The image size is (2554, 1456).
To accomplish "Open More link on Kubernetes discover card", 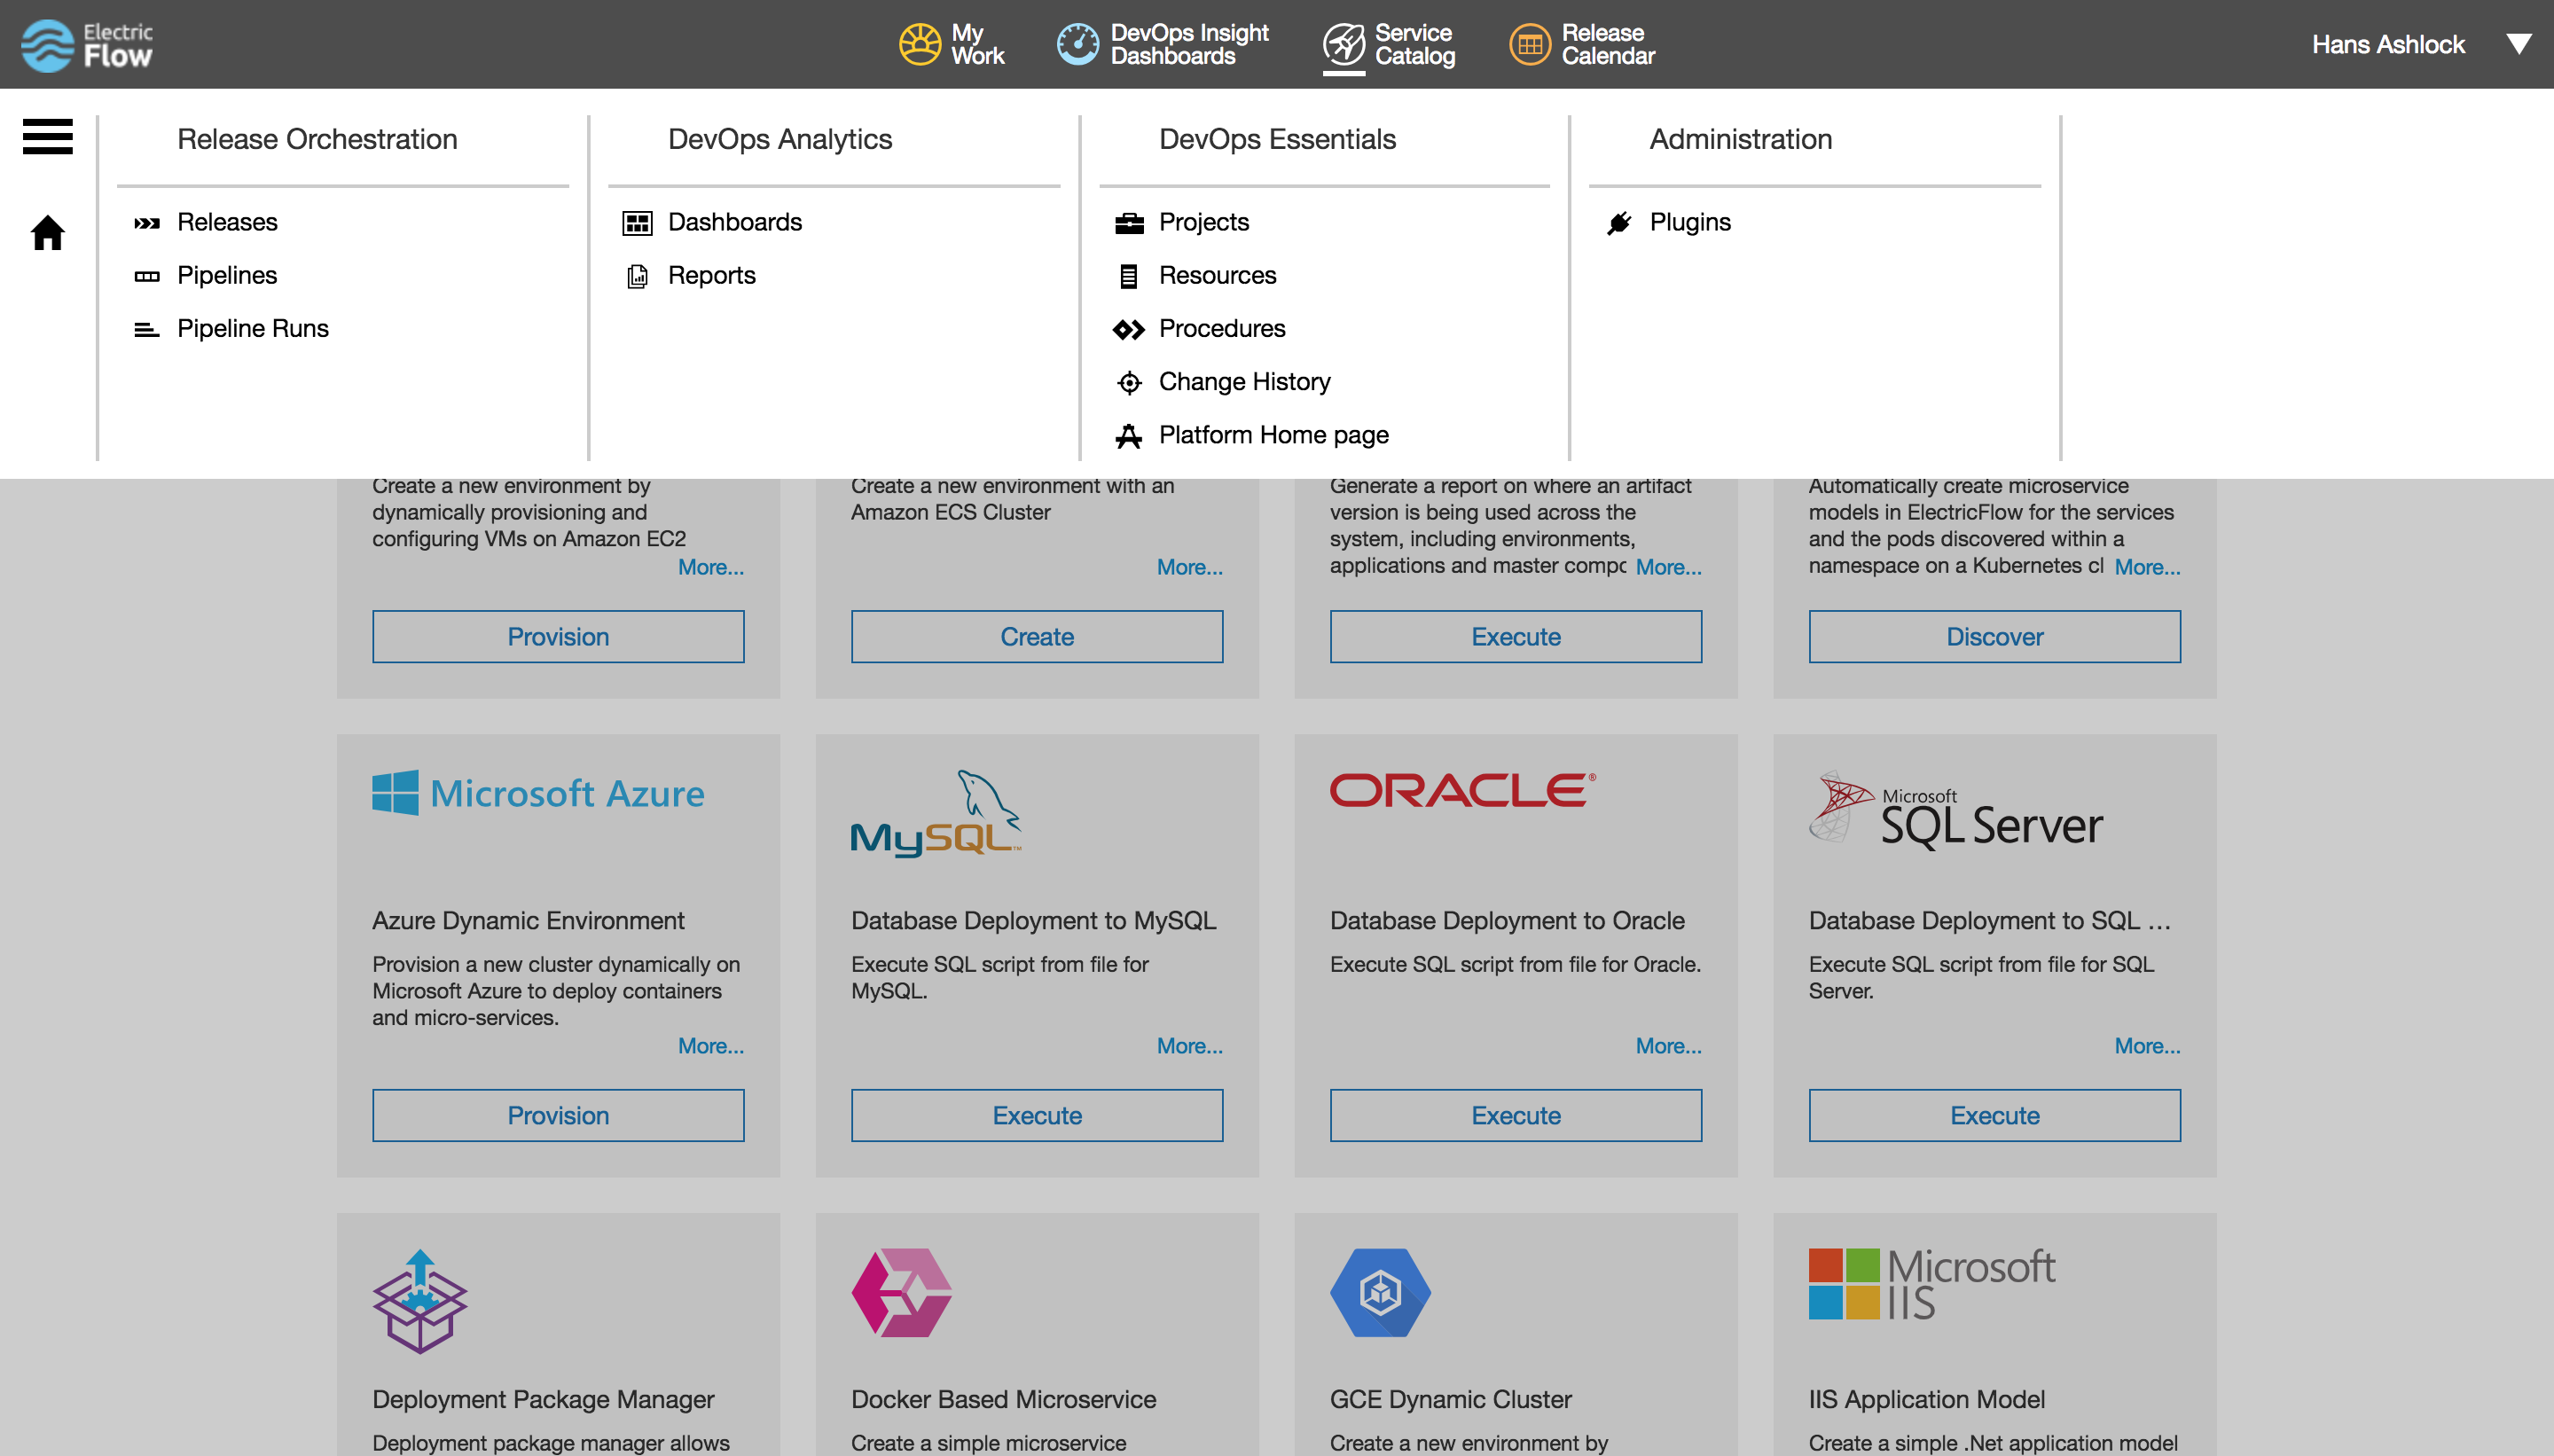I will [2147, 567].
